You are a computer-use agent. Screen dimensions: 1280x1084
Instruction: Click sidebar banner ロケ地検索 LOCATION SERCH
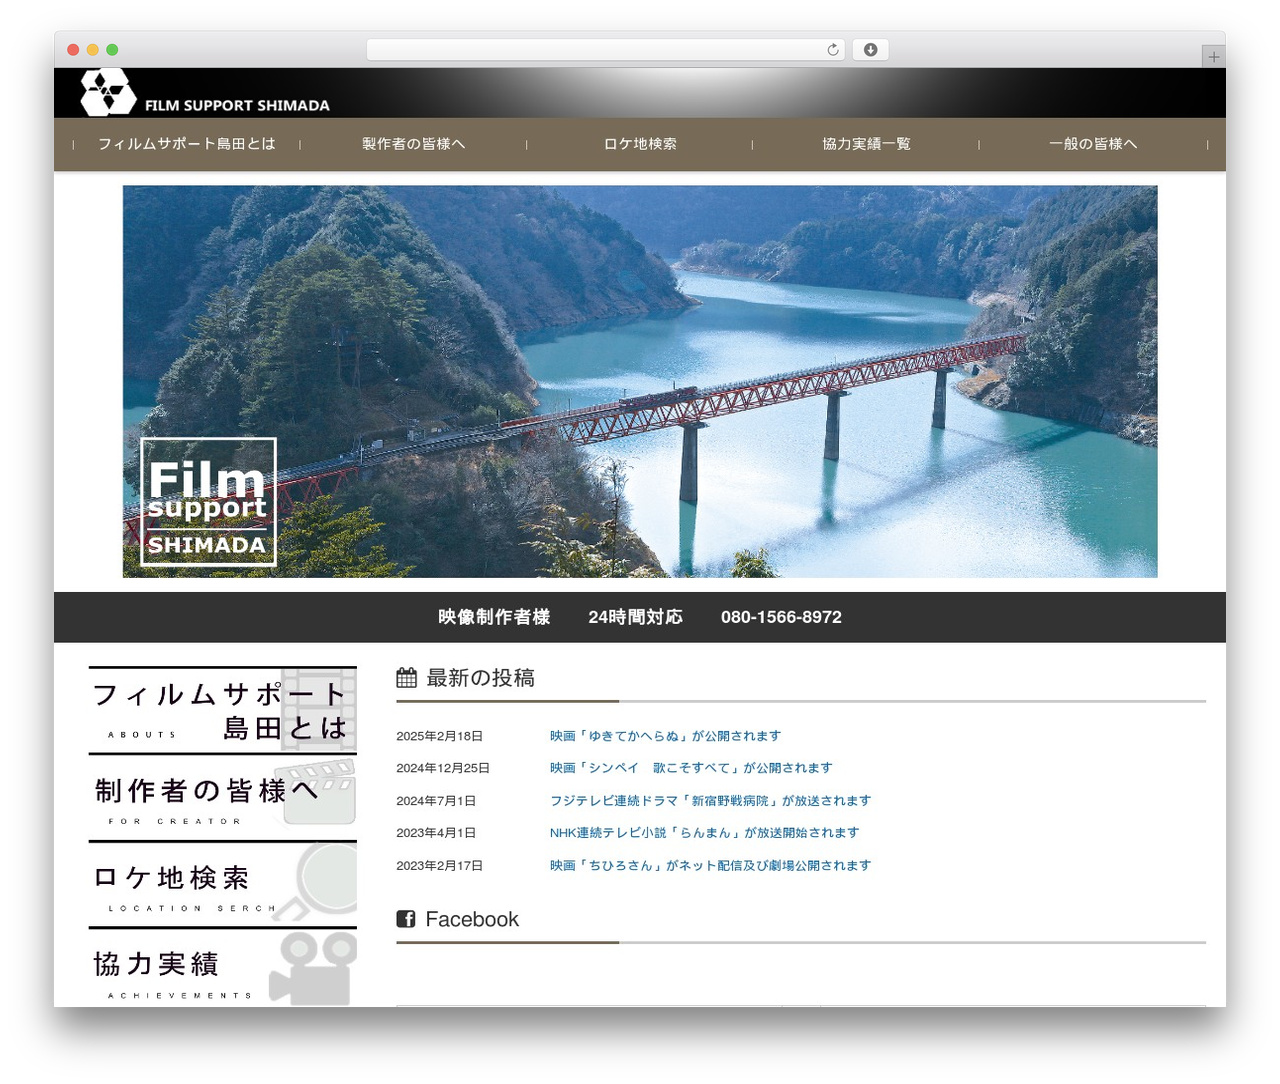tap(223, 883)
